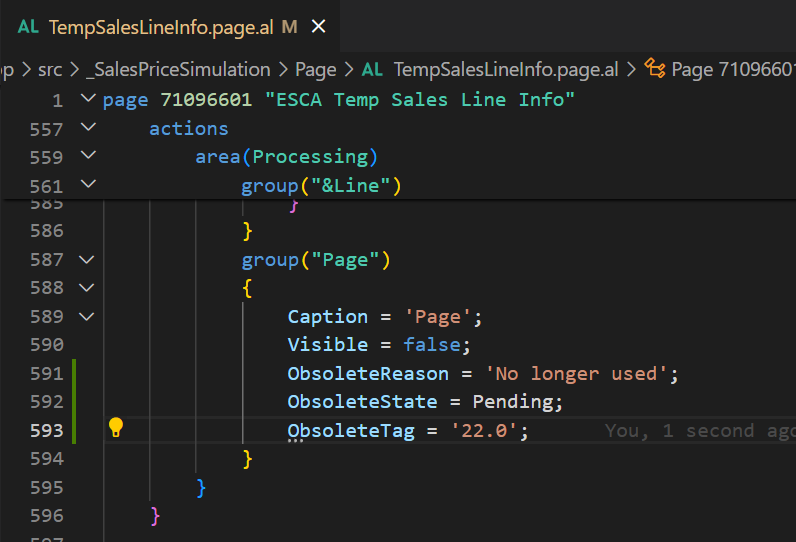Click the Caption property on line 589
The width and height of the screenshot is (796, 542).
328,317
